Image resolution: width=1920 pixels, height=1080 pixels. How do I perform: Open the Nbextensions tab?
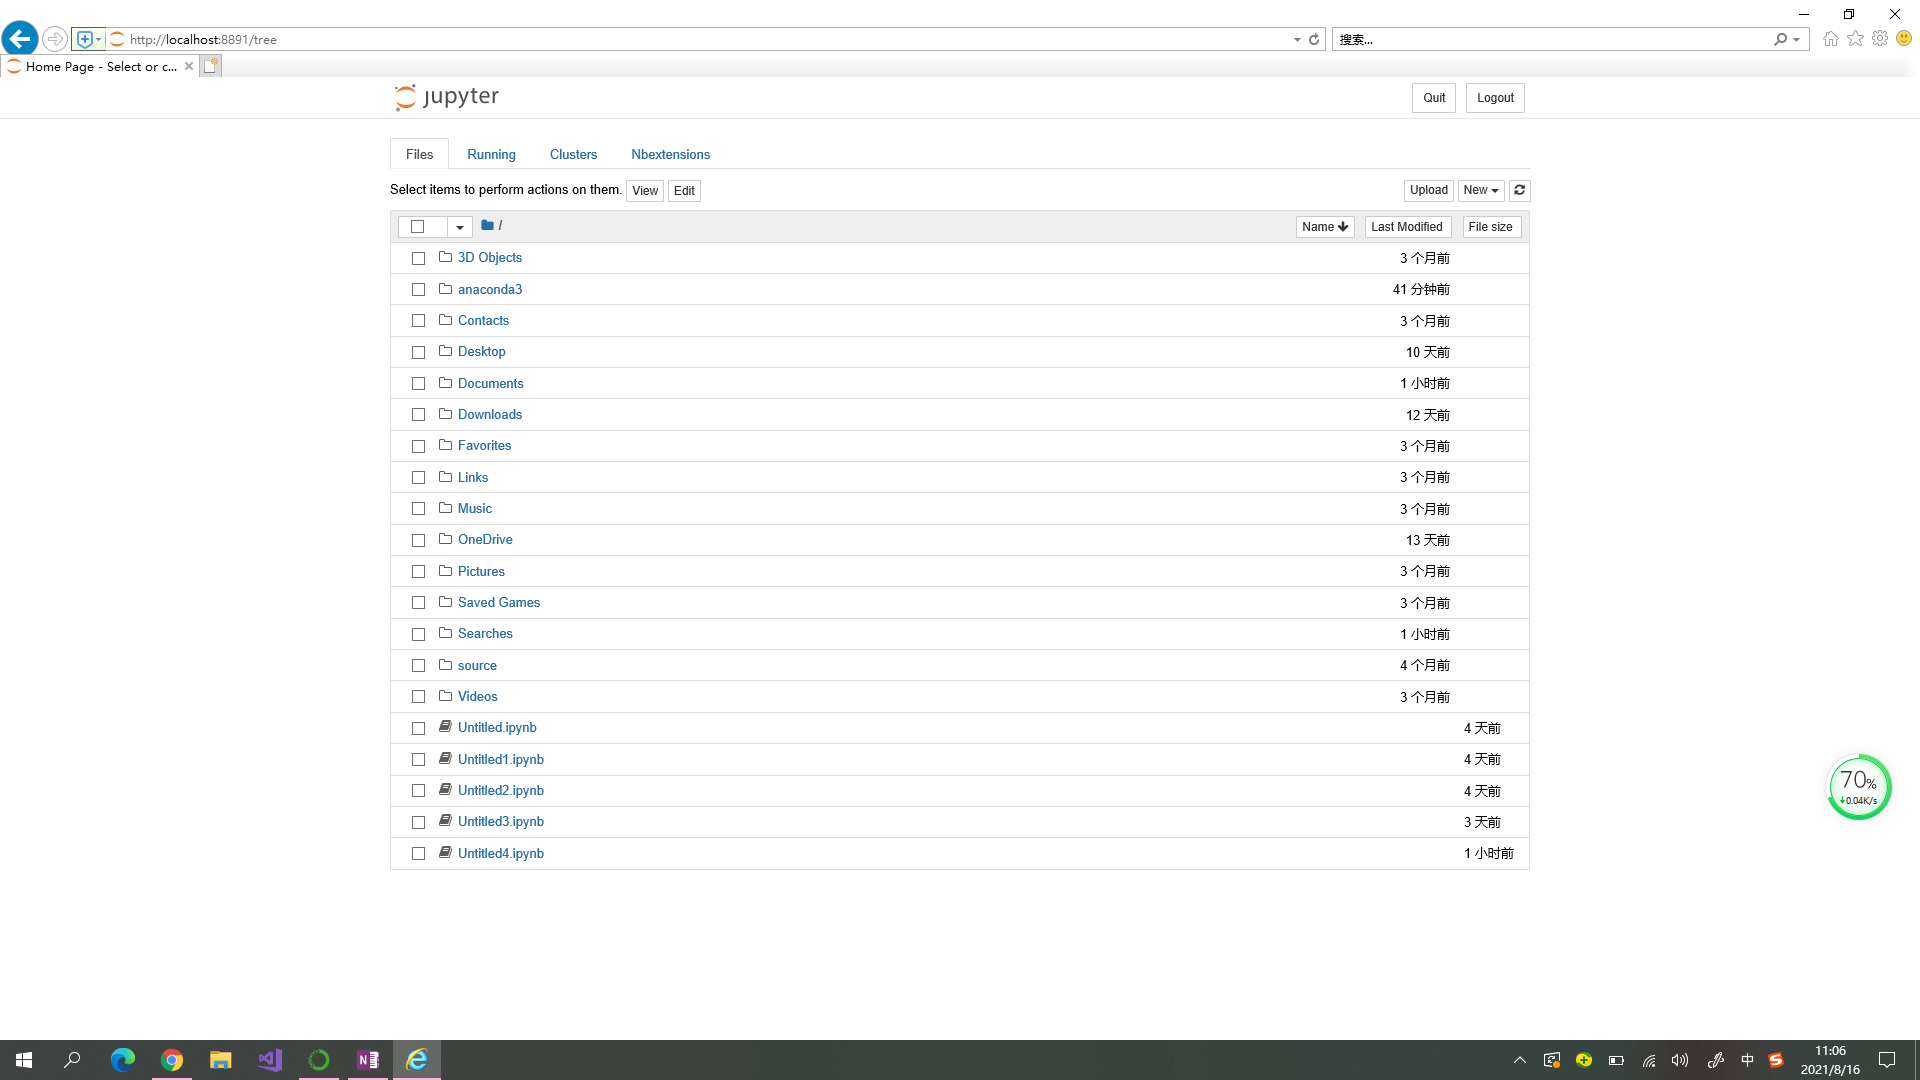[670, 154]
